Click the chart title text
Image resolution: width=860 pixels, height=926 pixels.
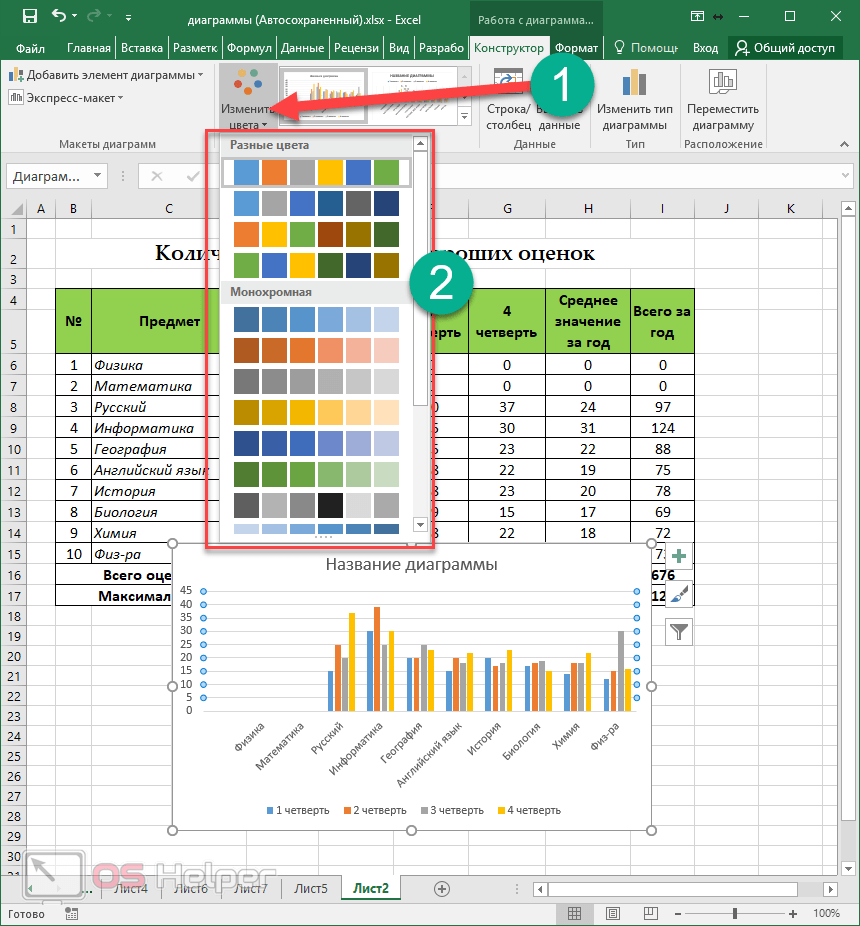411,565
